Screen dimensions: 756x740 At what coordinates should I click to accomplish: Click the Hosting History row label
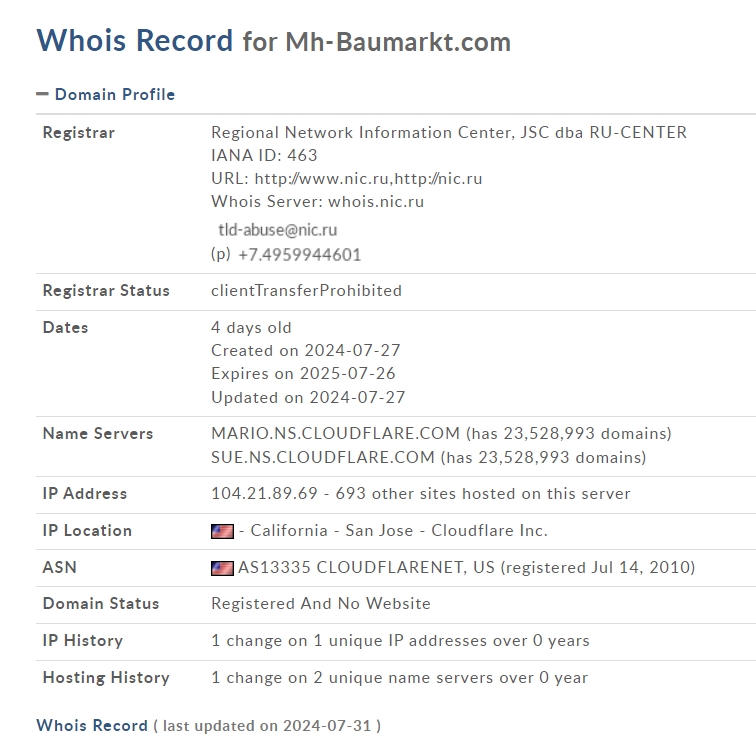tap(106, 677)
